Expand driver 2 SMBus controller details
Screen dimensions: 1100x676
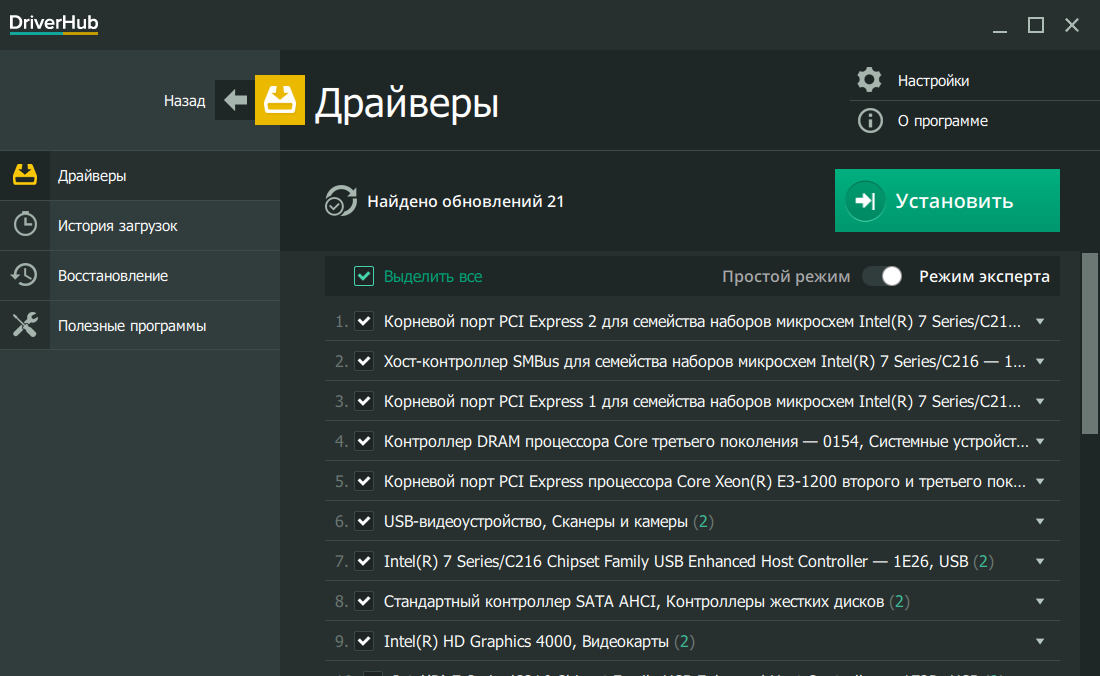pyautogui.click(x=1040, y=362)
